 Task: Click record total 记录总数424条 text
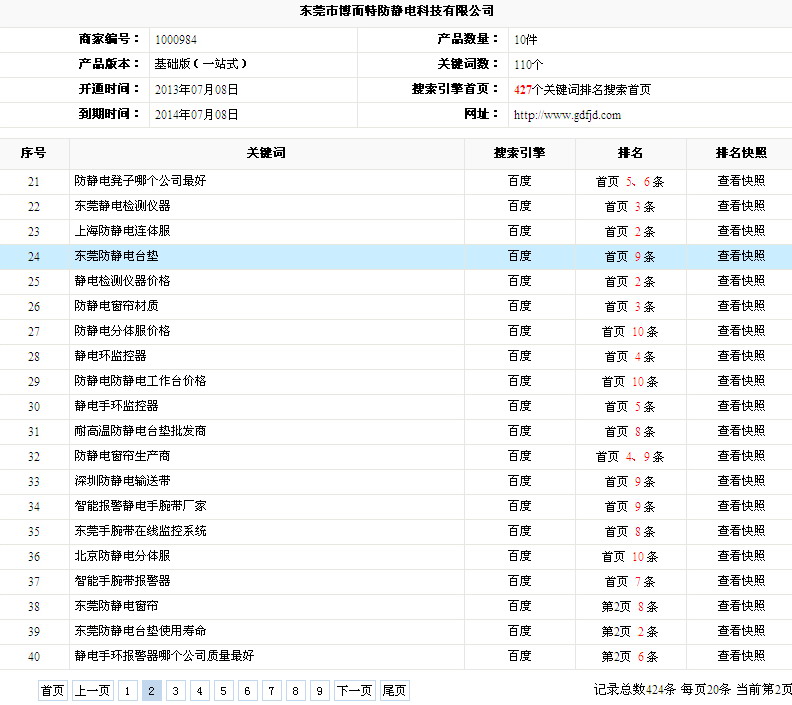click(x=635, y=689)
